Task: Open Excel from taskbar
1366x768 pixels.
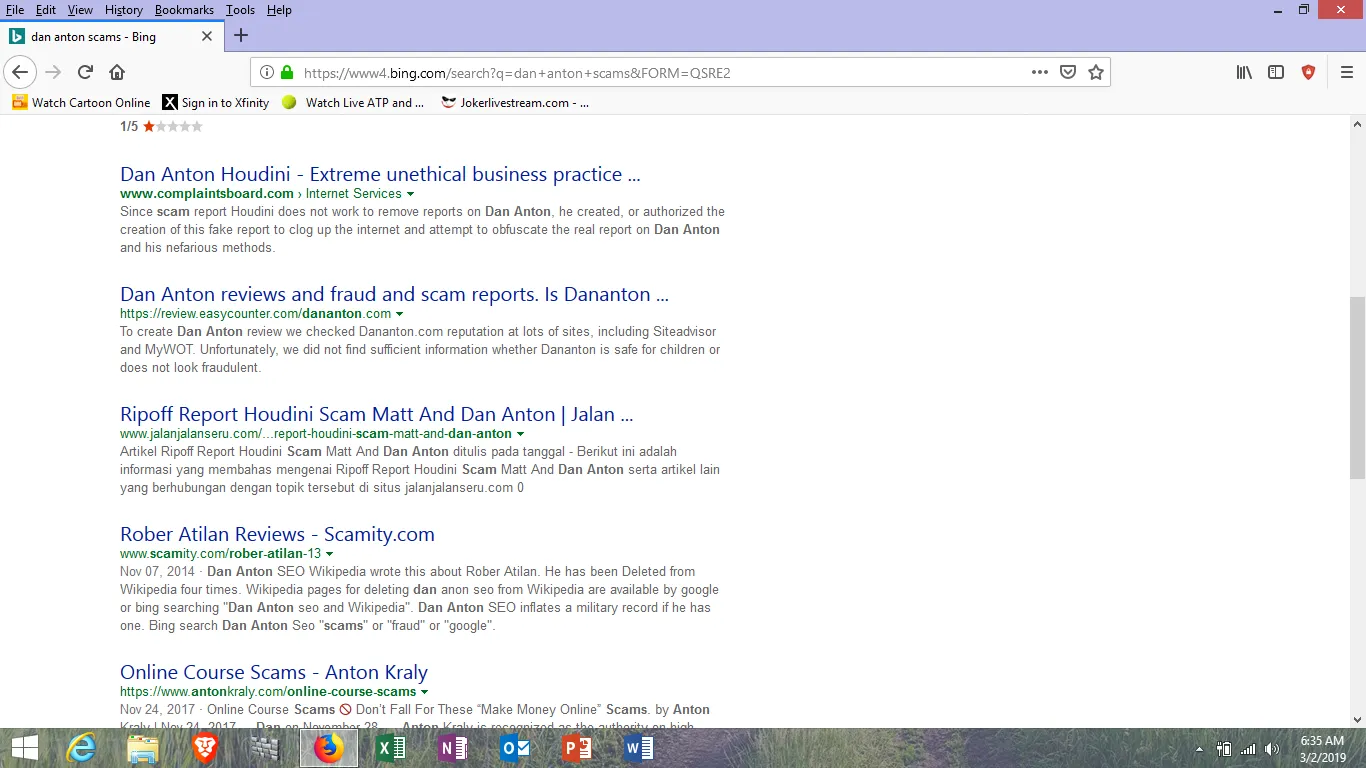Action: (x=391, y=748)
